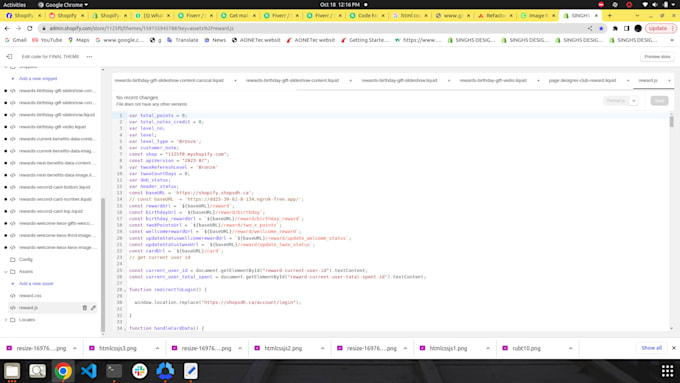
Task: Open reward.css in the Assets folder
Action: click(30, 296)
